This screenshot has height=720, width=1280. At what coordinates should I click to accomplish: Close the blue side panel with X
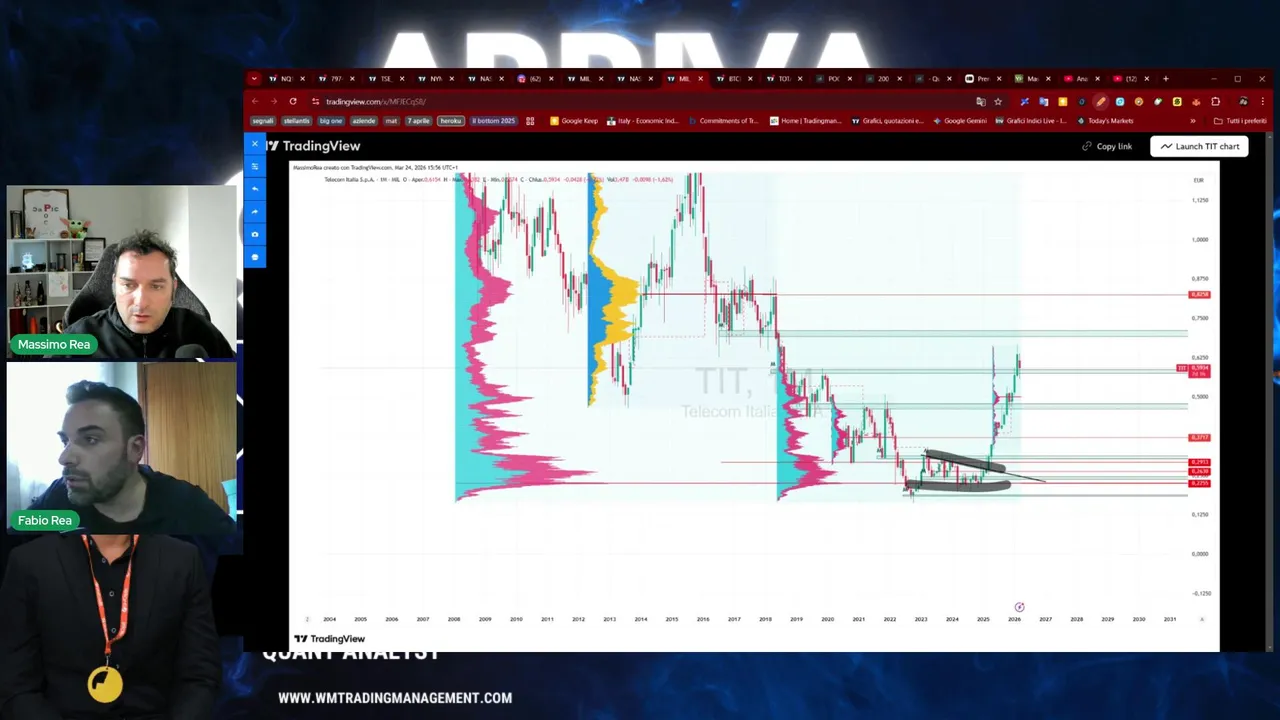click(255, 144)
